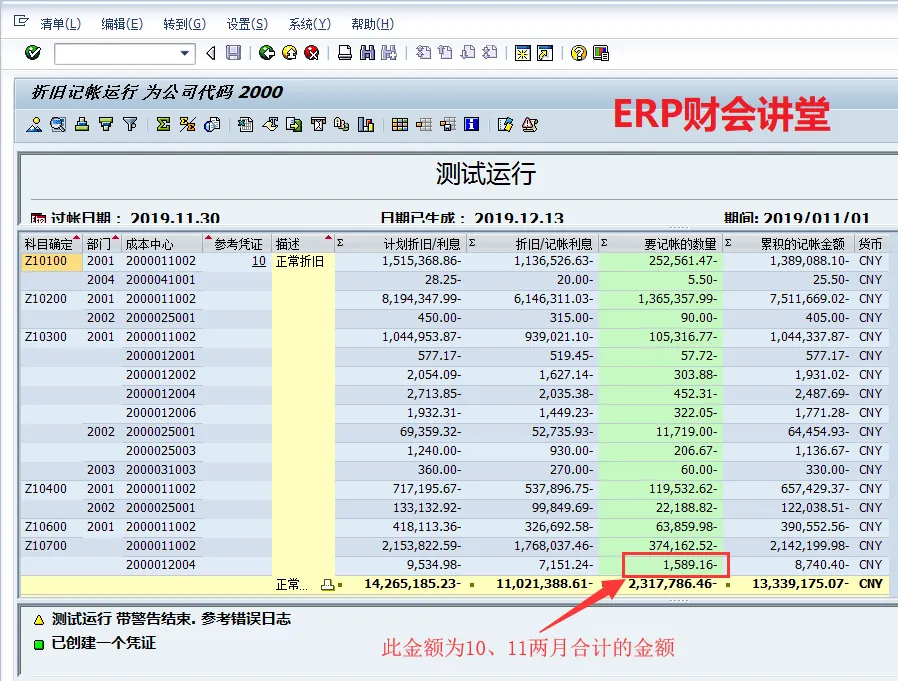This screenshot has height=681, width=898.
Task: Select the 要记帐的数量 column header
Action: click(660, 244)
